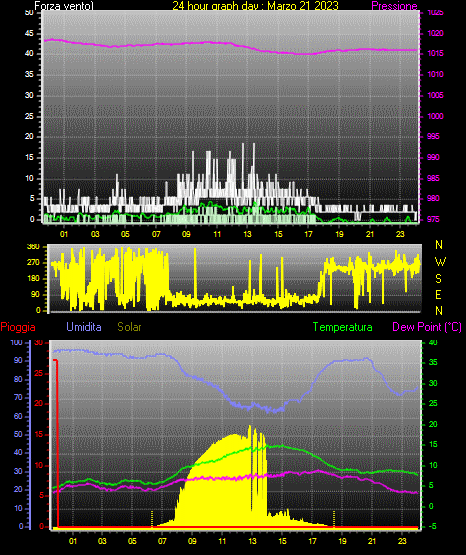
Task: Click the green Temperatura legend label
Action: (342, 327)
